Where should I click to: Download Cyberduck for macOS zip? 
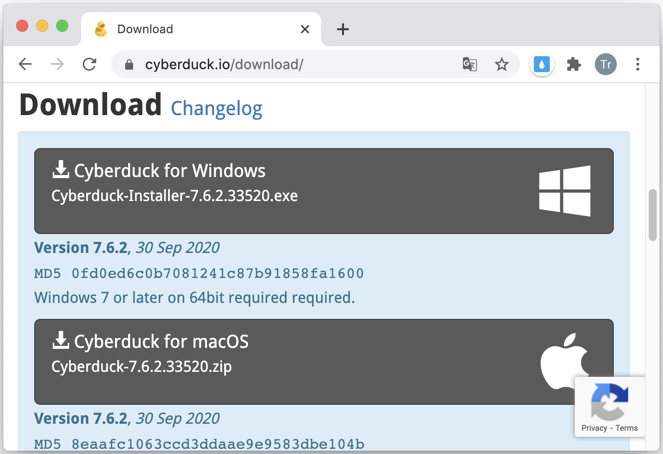323,361
